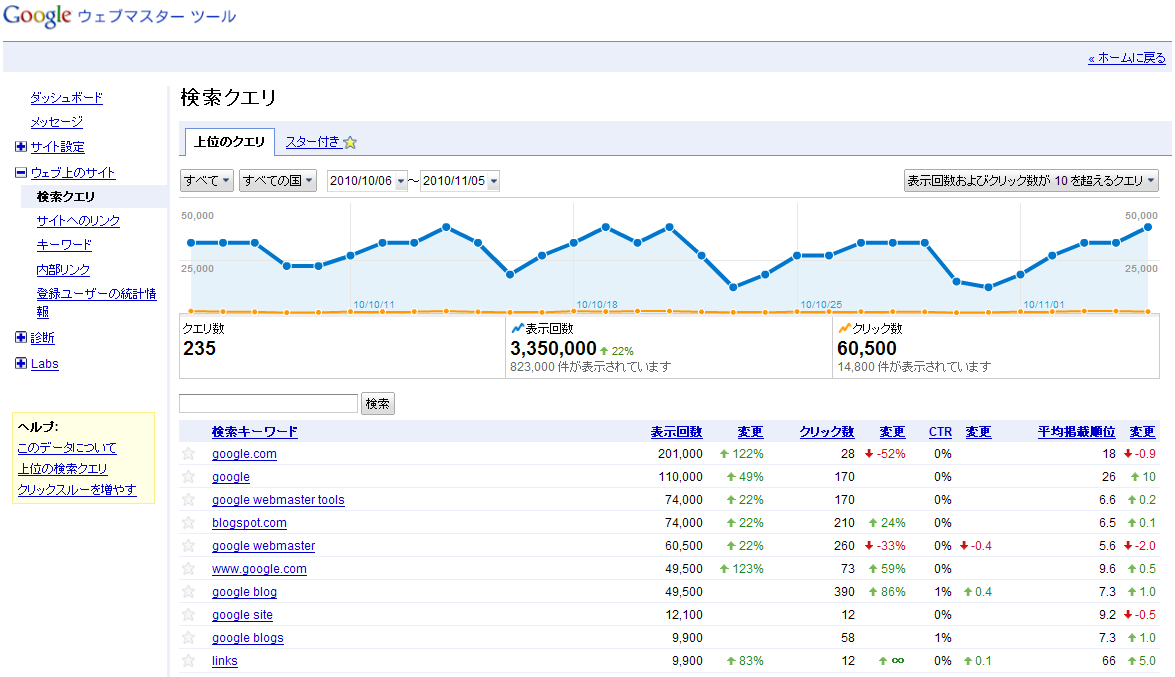Star the google blog query row
Viewport: 1175px width, 677px height.
click(188, 592)
